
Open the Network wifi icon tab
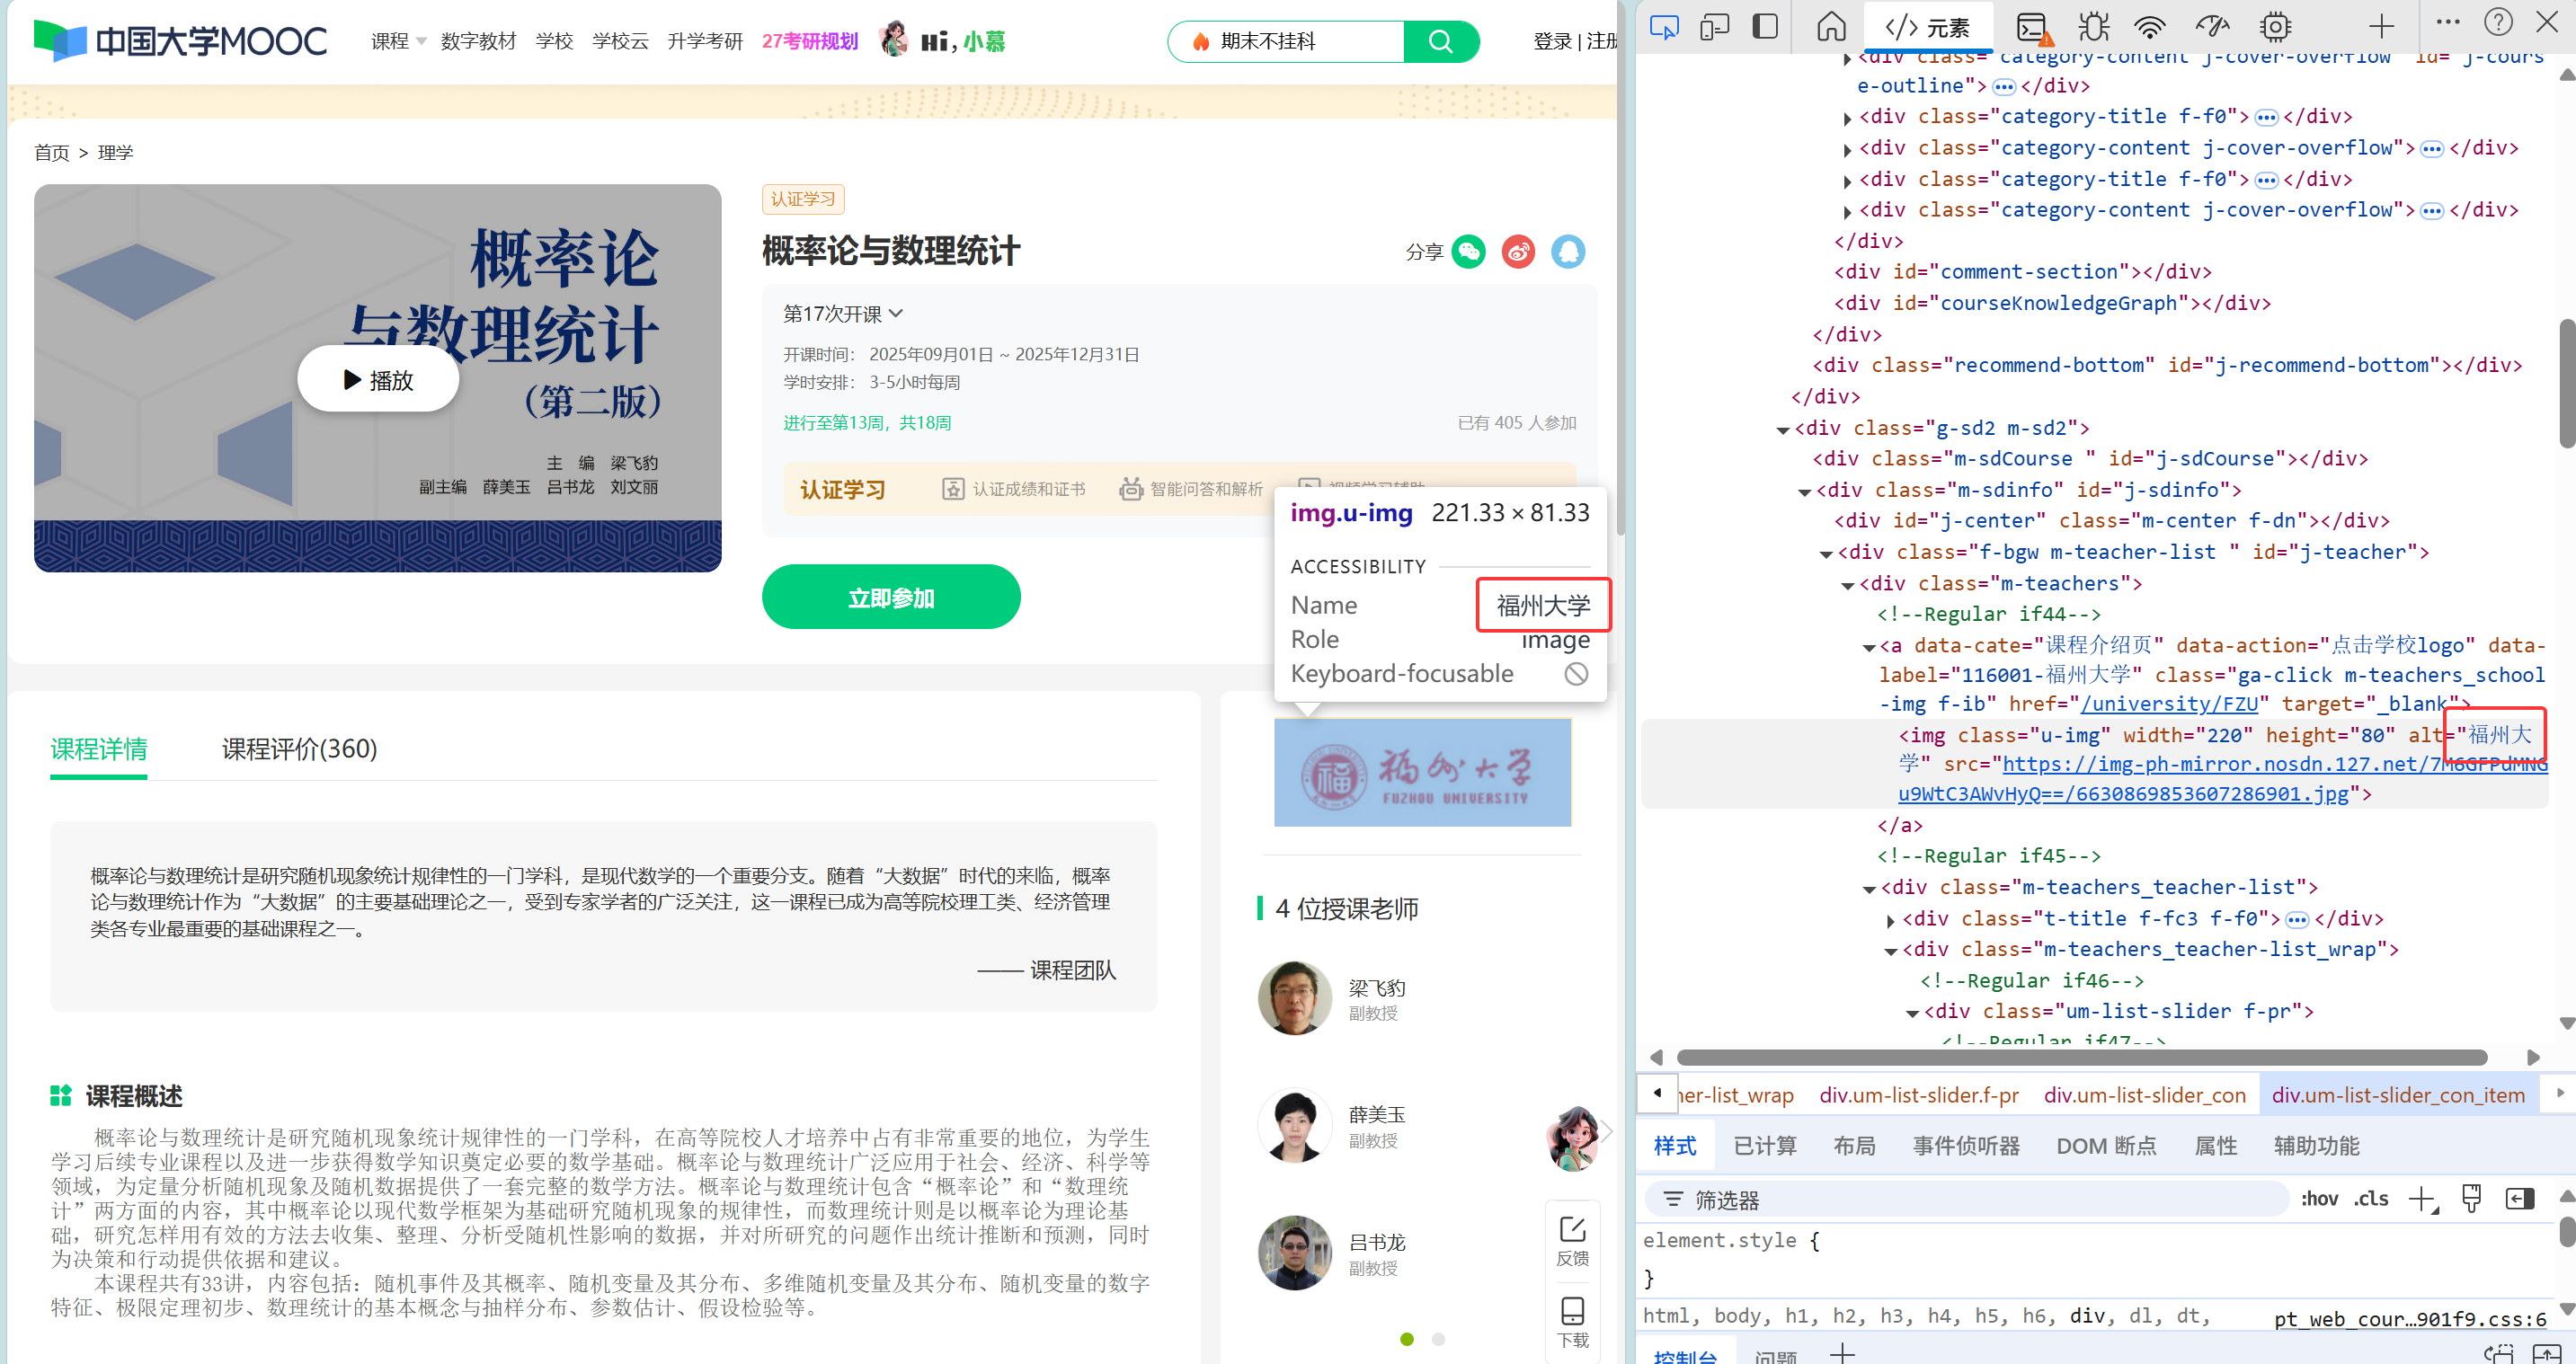click(2149, 27)
